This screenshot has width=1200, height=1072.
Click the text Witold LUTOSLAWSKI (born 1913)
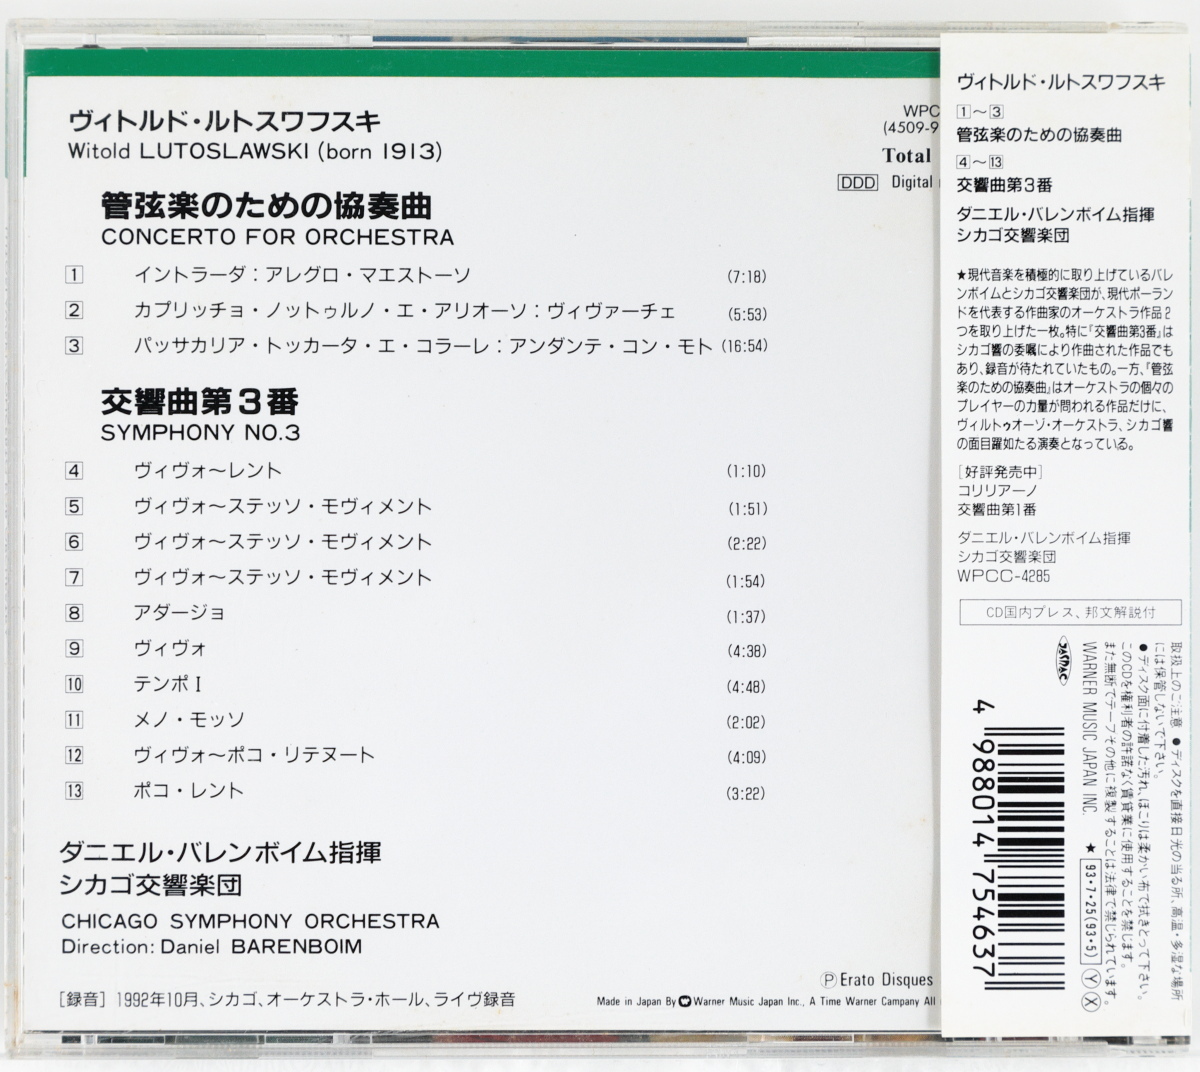click(254, 152)
